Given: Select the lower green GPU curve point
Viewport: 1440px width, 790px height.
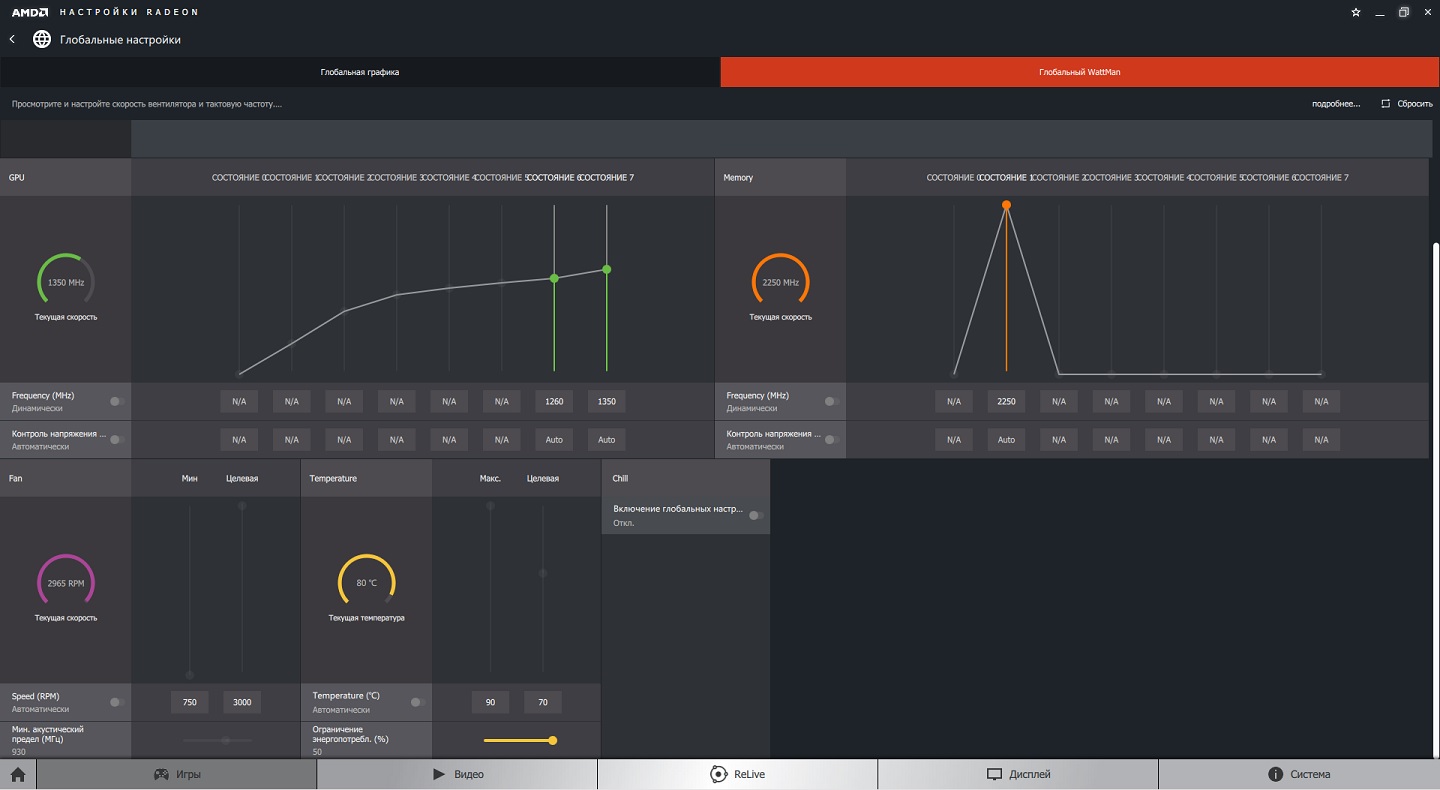Looking at the screenshot, I should 554,278.
